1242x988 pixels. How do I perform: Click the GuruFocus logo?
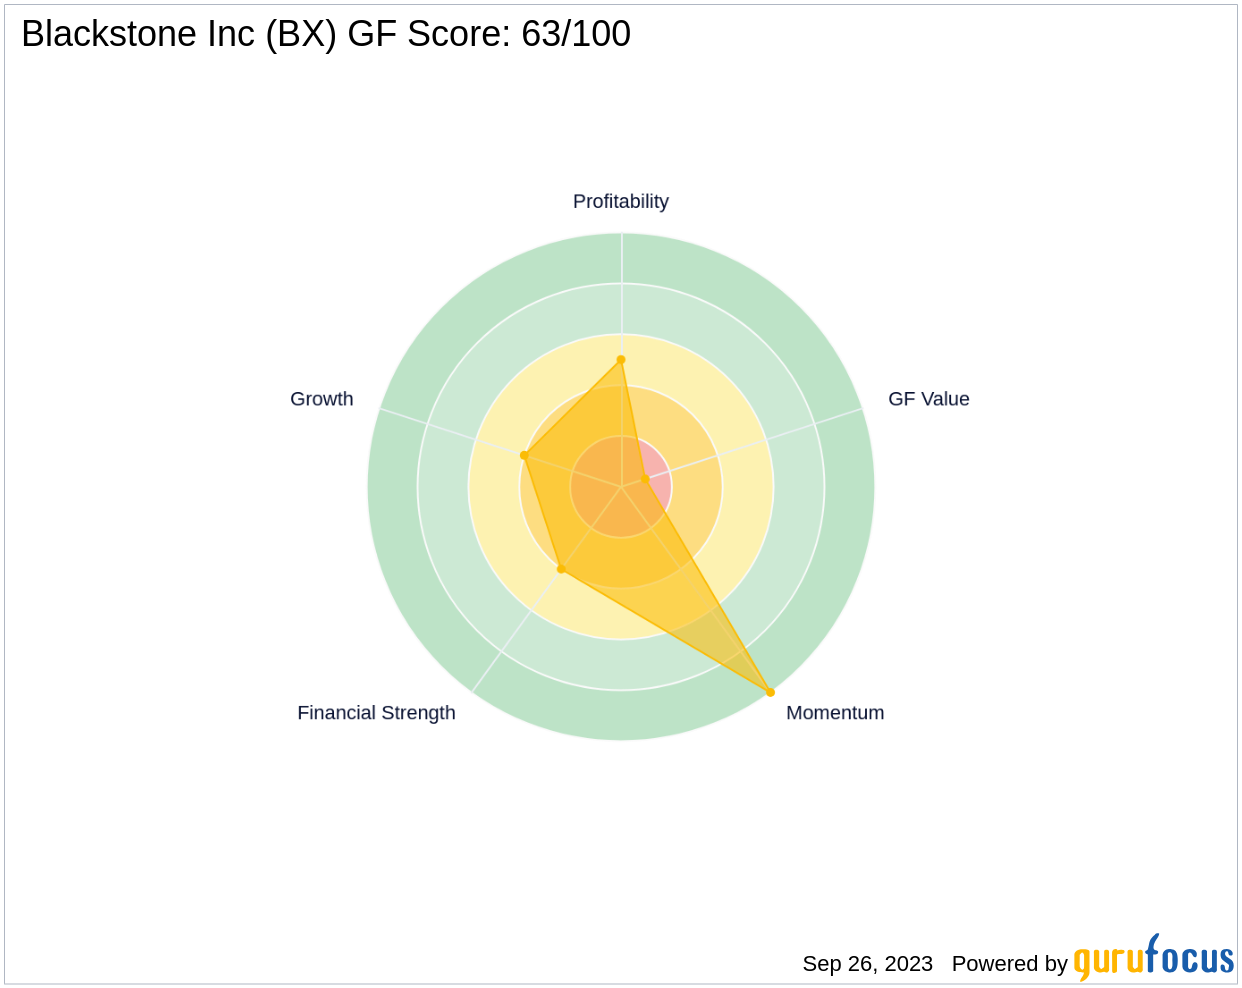click(1153, 959)
